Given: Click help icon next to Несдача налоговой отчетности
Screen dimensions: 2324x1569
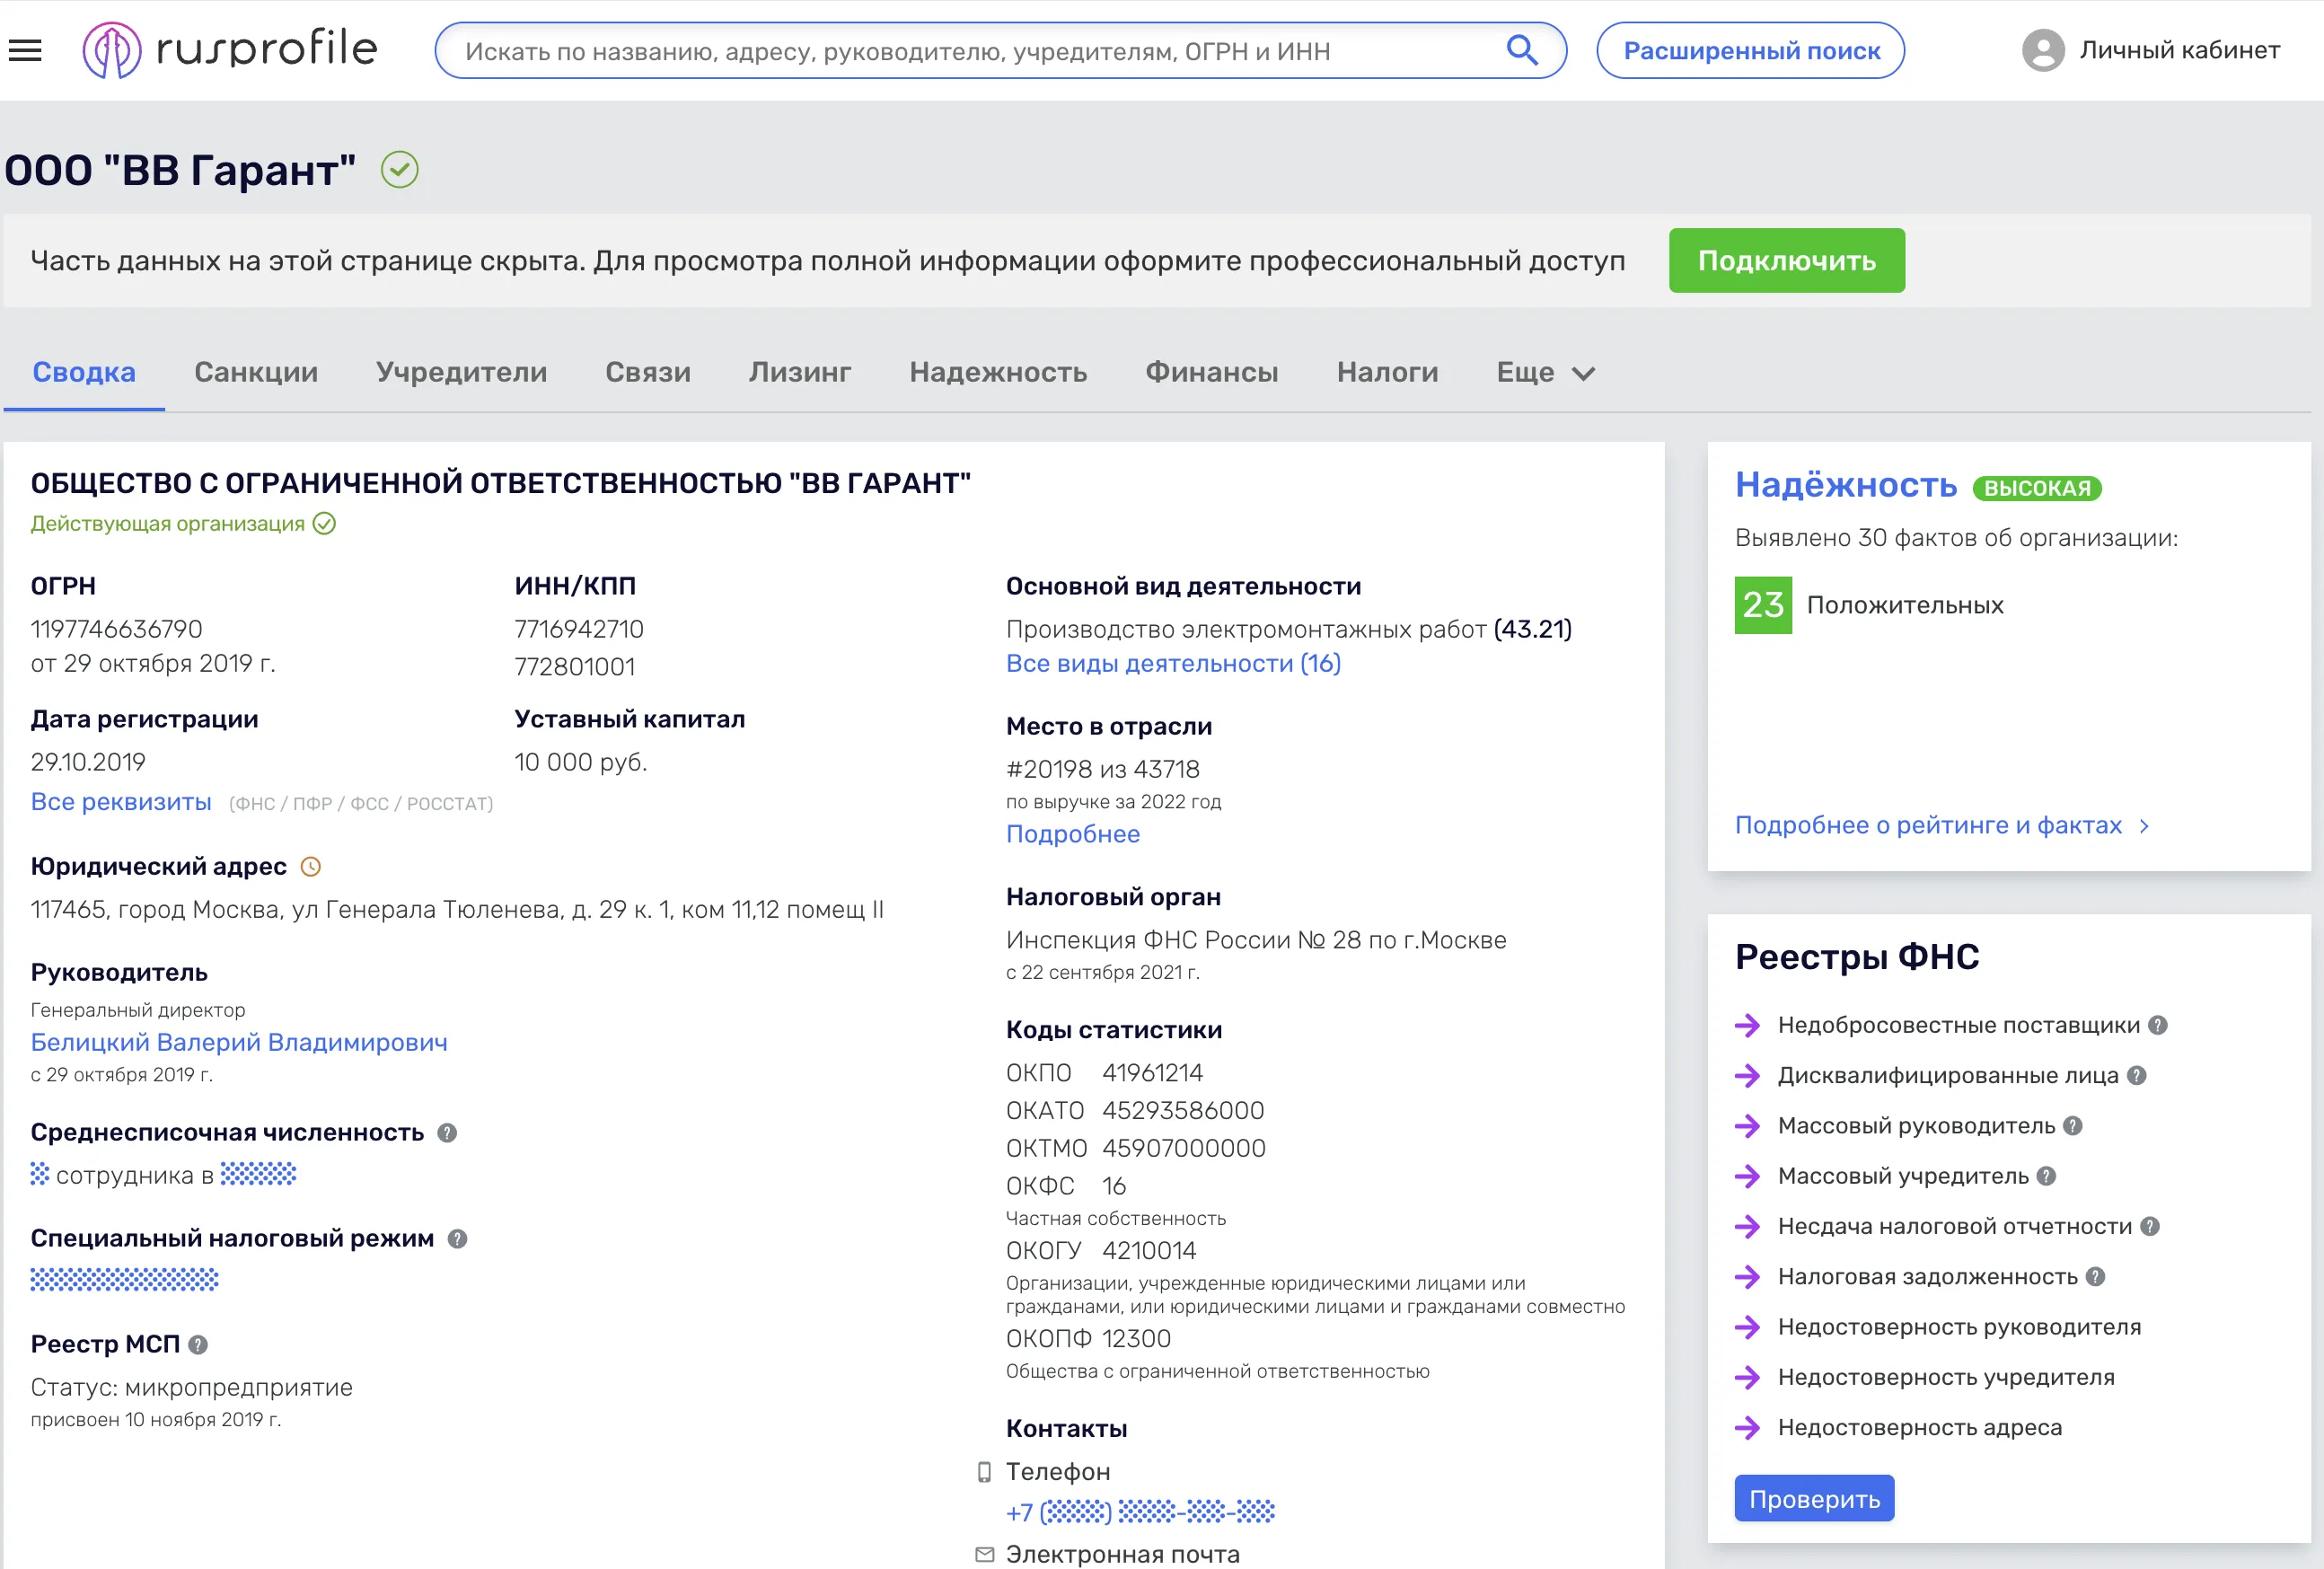Looking at the screenshot, I should coord(2150,1227).
